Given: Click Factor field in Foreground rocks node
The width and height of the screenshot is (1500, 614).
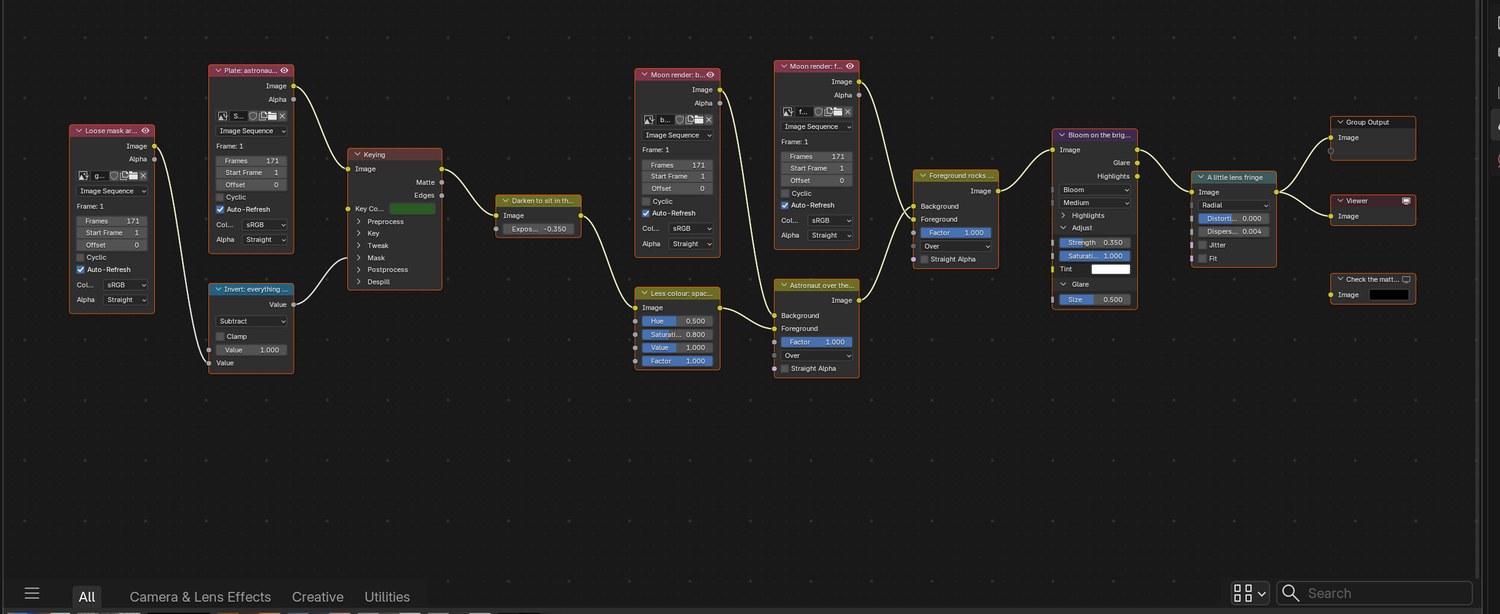Looking at the screenshot, I should (x=956, y=233).
